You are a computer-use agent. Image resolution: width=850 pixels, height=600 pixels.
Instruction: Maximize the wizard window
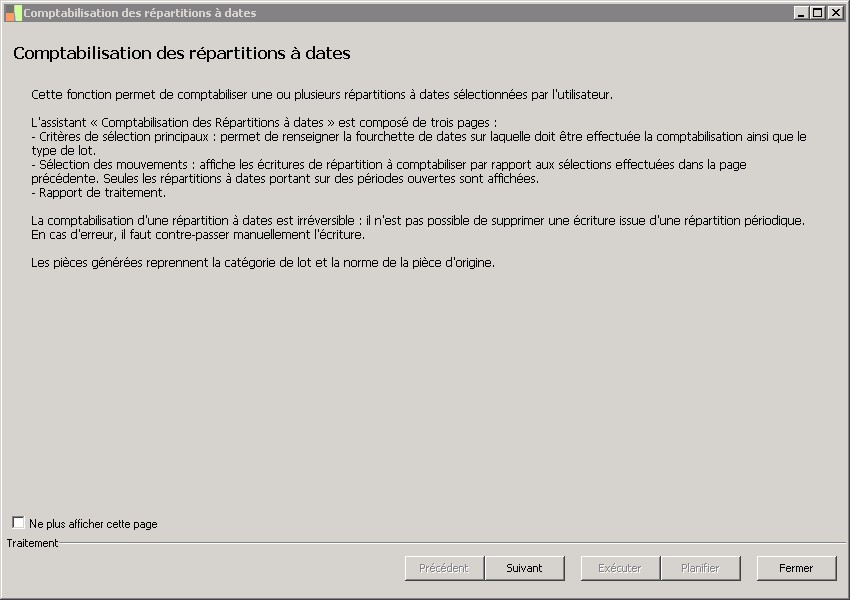[x=817, y=13]
